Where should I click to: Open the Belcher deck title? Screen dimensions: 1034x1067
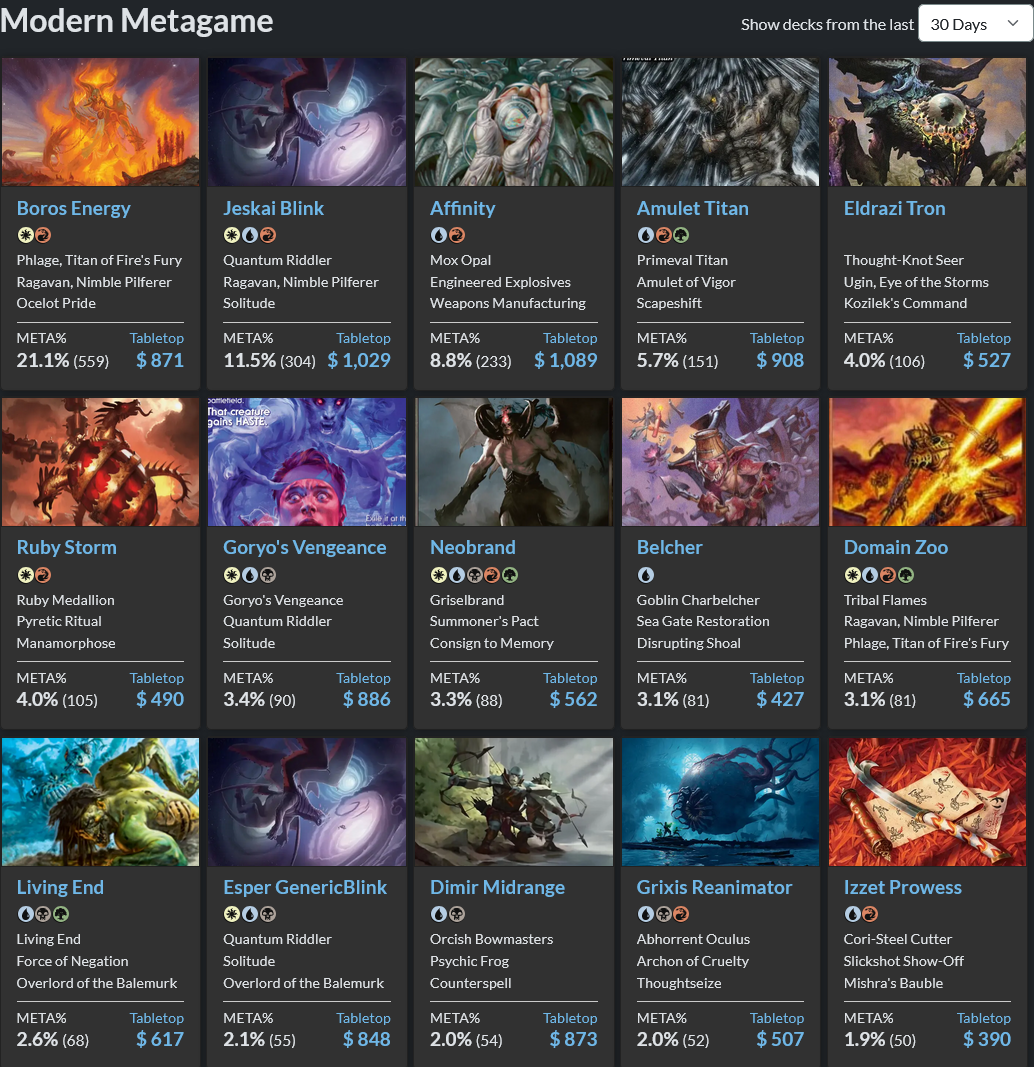pos(669,547)
